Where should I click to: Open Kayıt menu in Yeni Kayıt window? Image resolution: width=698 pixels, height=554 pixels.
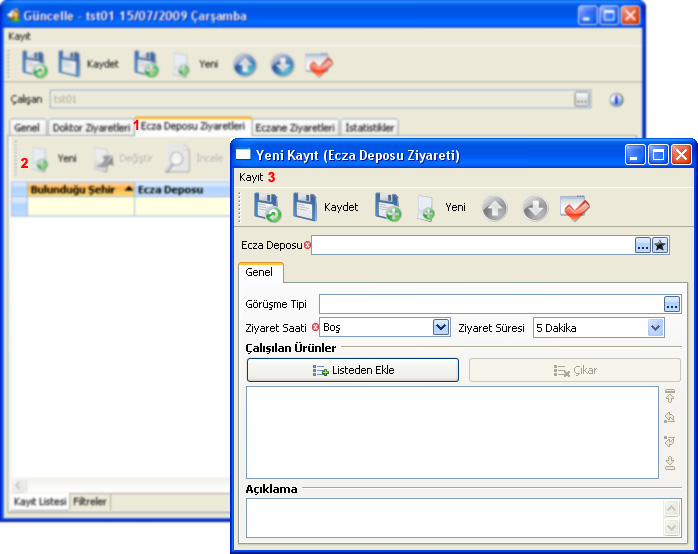pos(250,177)
